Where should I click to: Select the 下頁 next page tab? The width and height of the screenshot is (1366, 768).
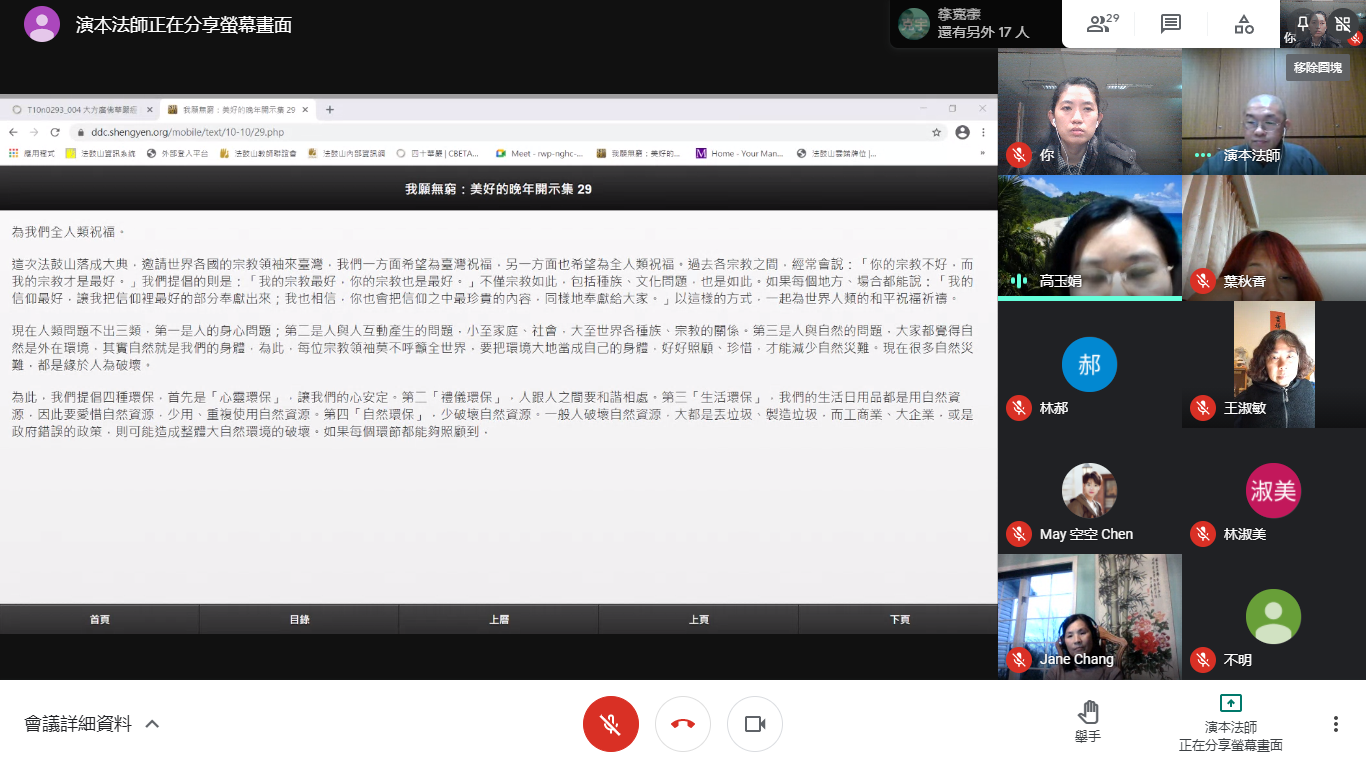[x=899, y=620]
